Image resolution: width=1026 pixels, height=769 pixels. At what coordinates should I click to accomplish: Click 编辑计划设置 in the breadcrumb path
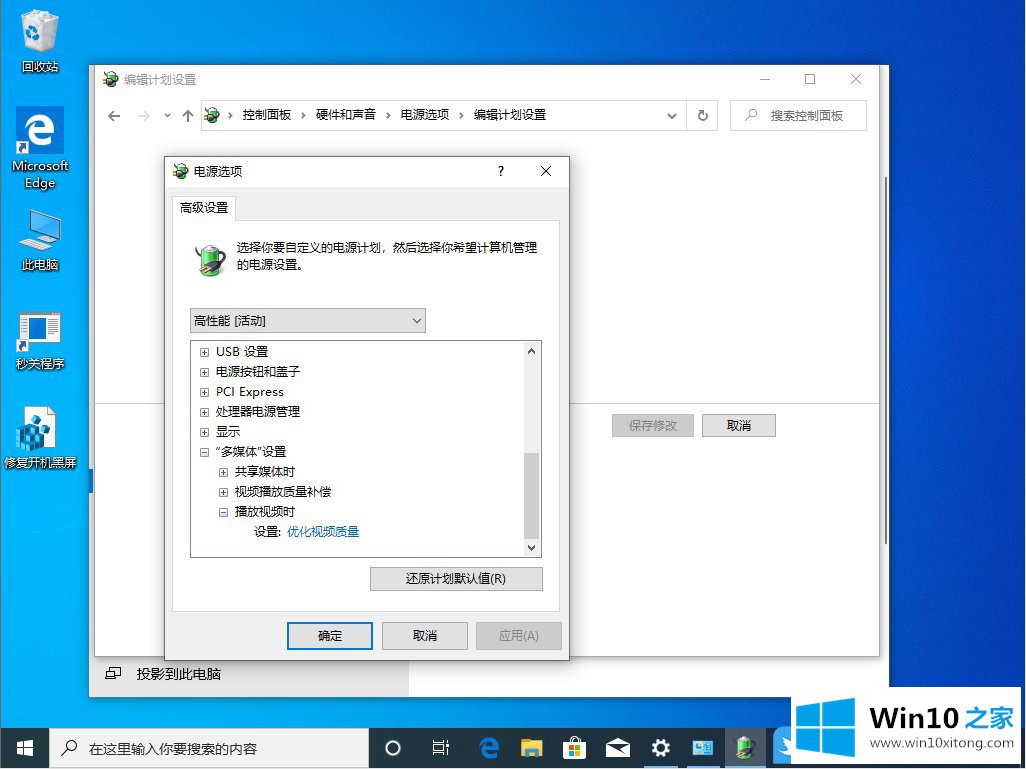[x=510, y=115]
